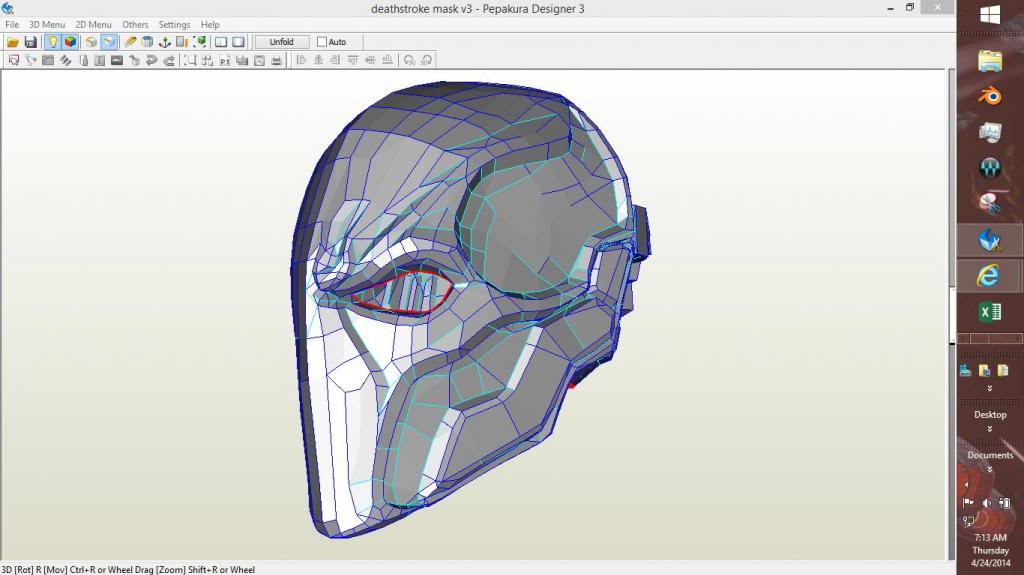Select the edge color tool icon

pos(83,60)
